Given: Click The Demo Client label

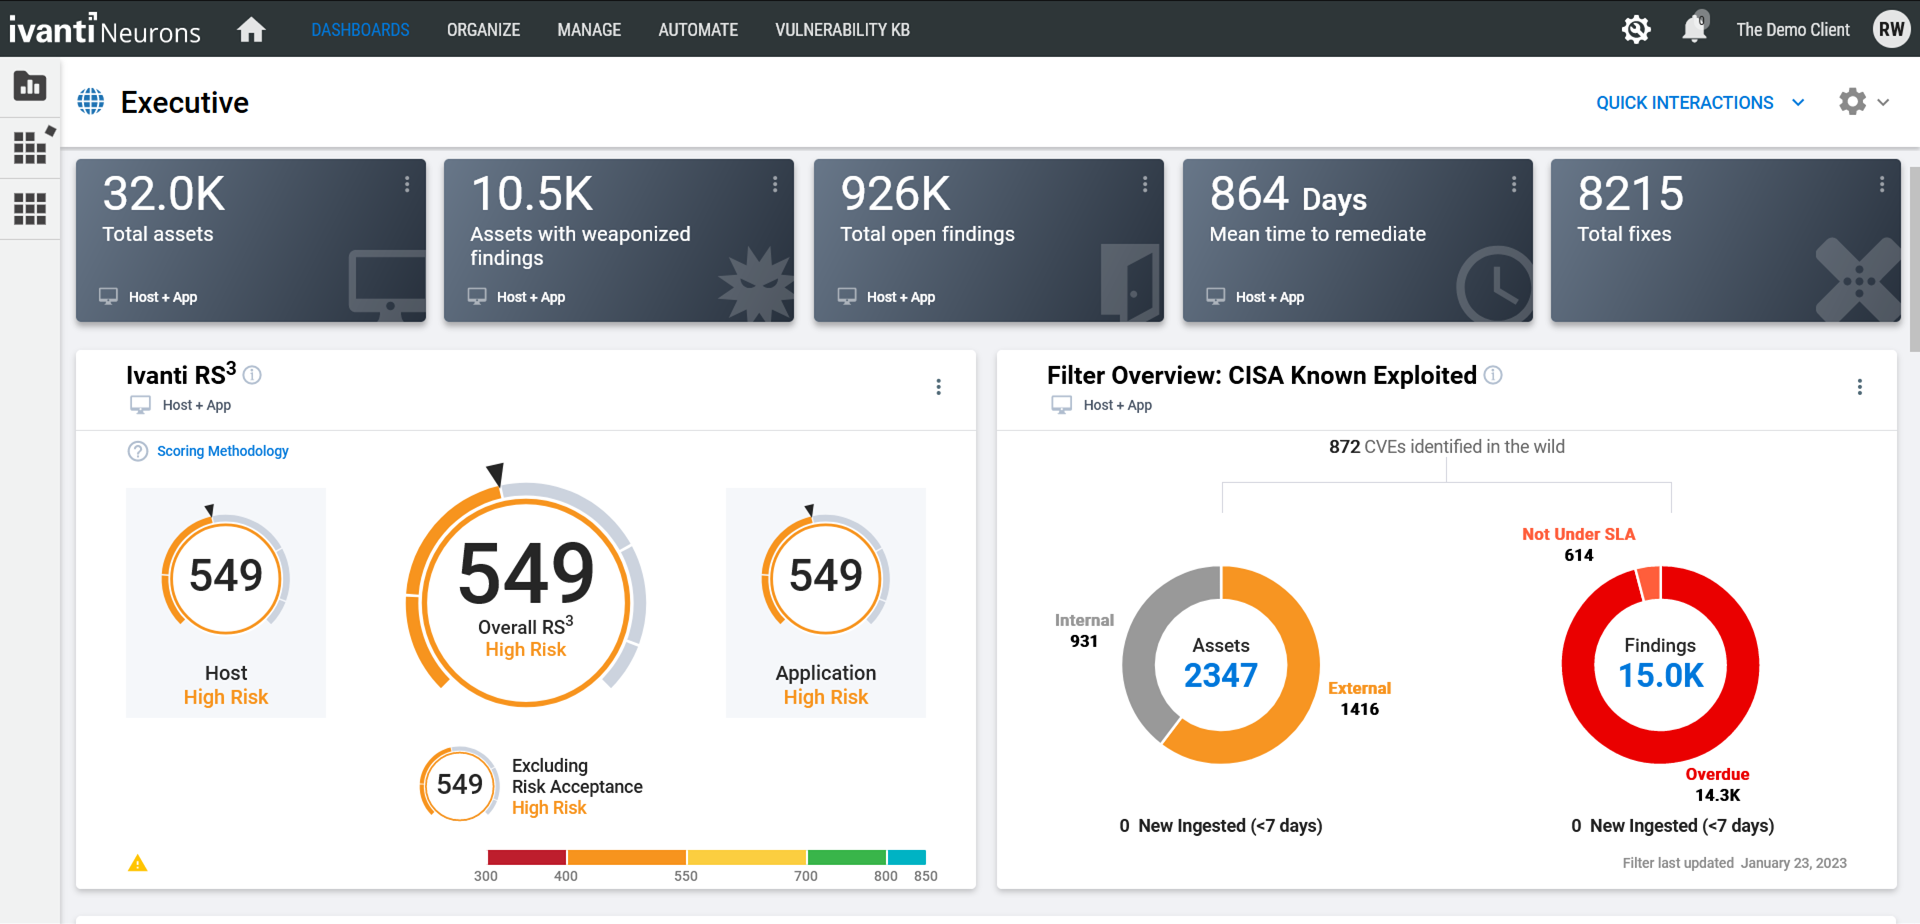Looking at the screenshot, I should coord(1792,29).
